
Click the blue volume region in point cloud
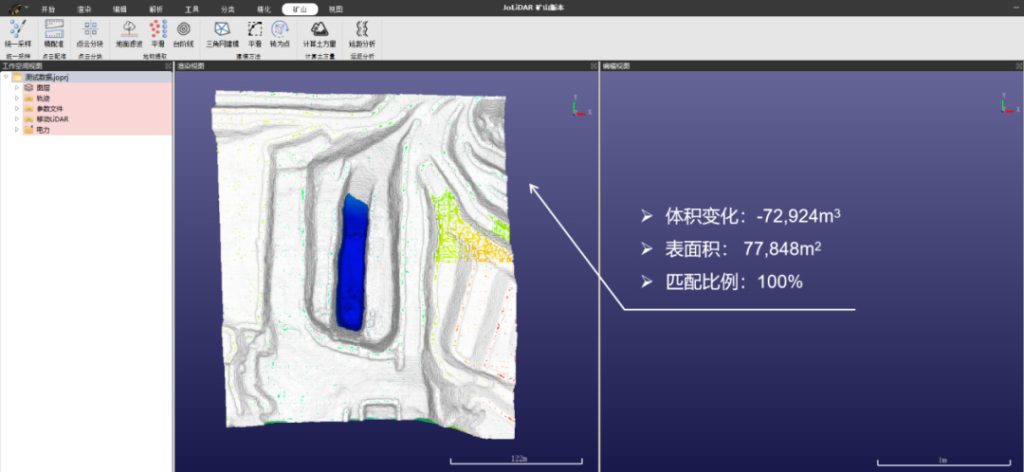(352, 260)
